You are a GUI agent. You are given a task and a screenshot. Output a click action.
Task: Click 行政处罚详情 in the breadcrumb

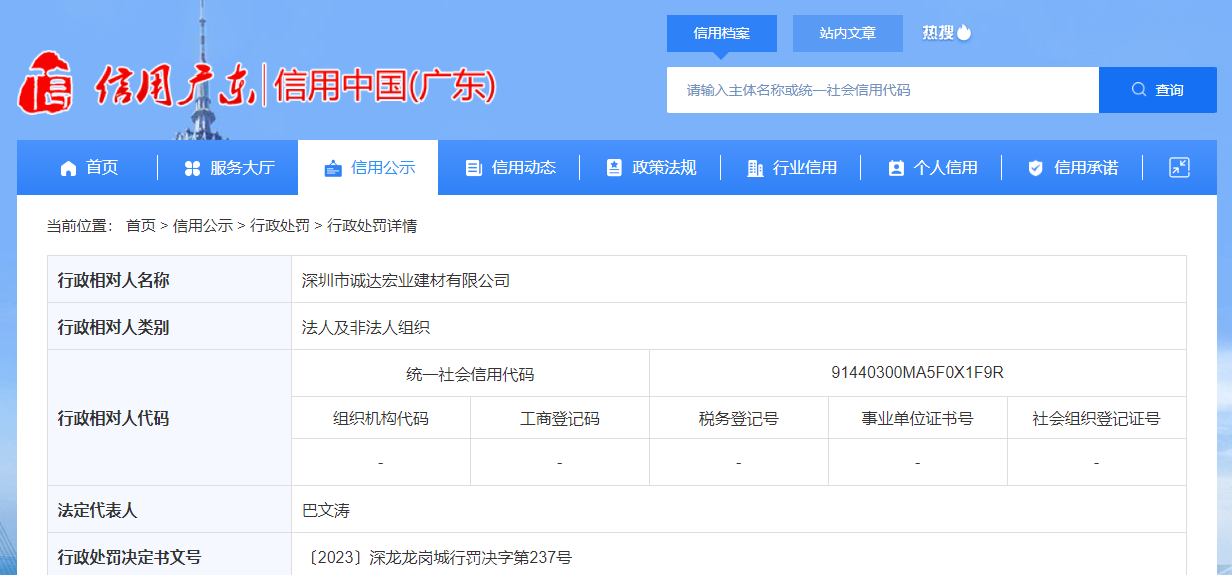coord(372,226)
